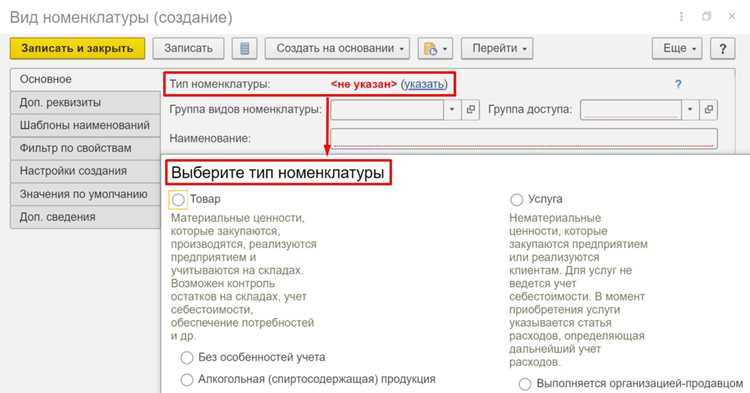Open the Группа видов номенклатуры form icon
Screen dimensions: 750x393
tap(471, 109)
